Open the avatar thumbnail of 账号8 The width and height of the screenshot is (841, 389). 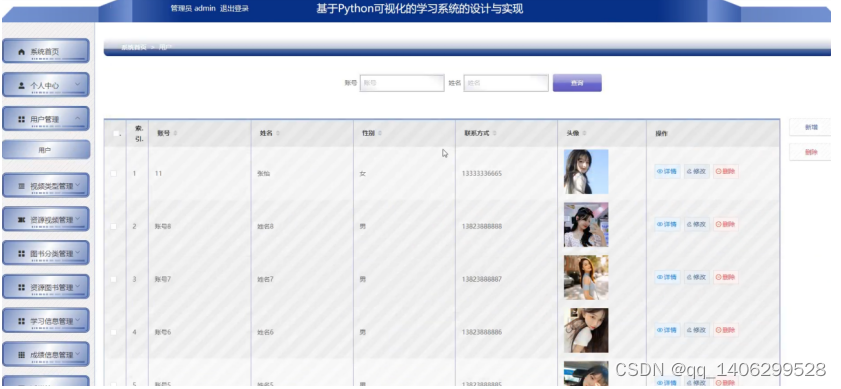(586, 224)
